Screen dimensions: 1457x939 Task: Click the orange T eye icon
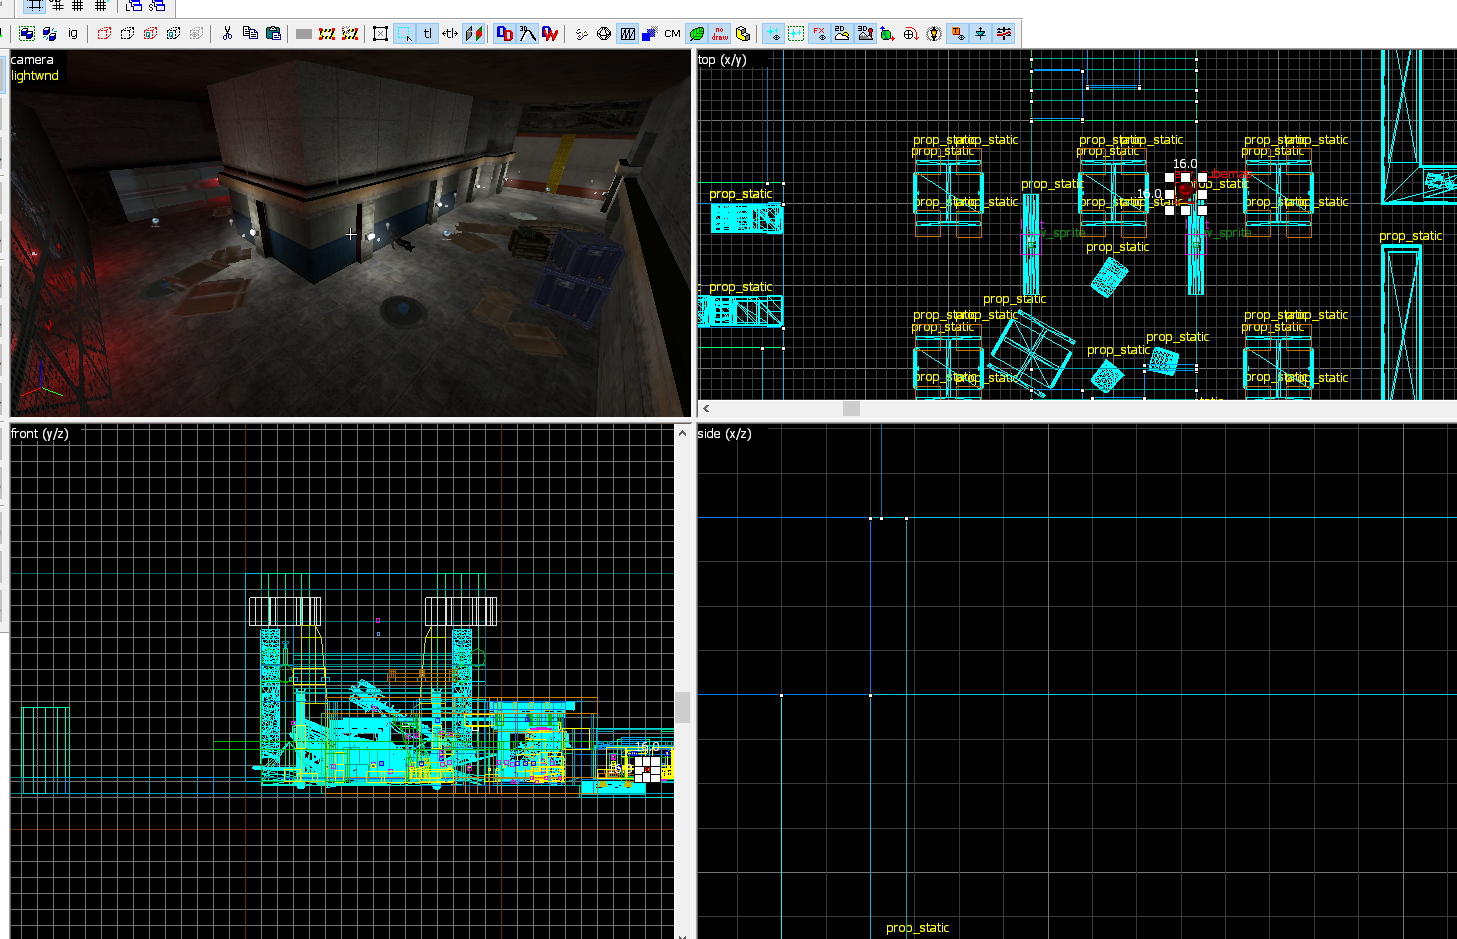[x=958, y=33]
